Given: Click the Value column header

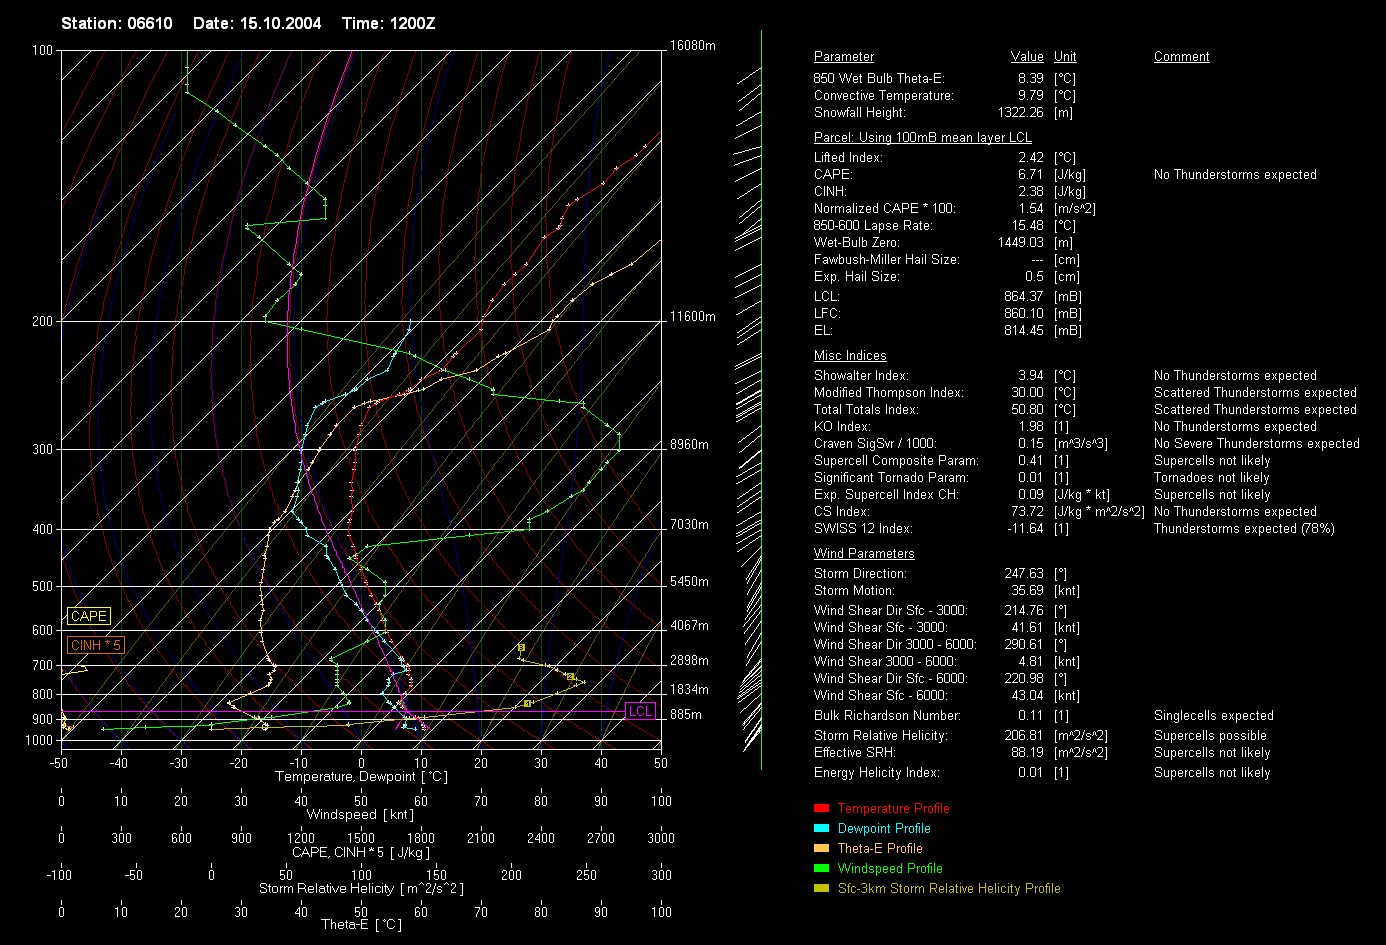Looking at the screenshot, I should (x=1026, y=57).
